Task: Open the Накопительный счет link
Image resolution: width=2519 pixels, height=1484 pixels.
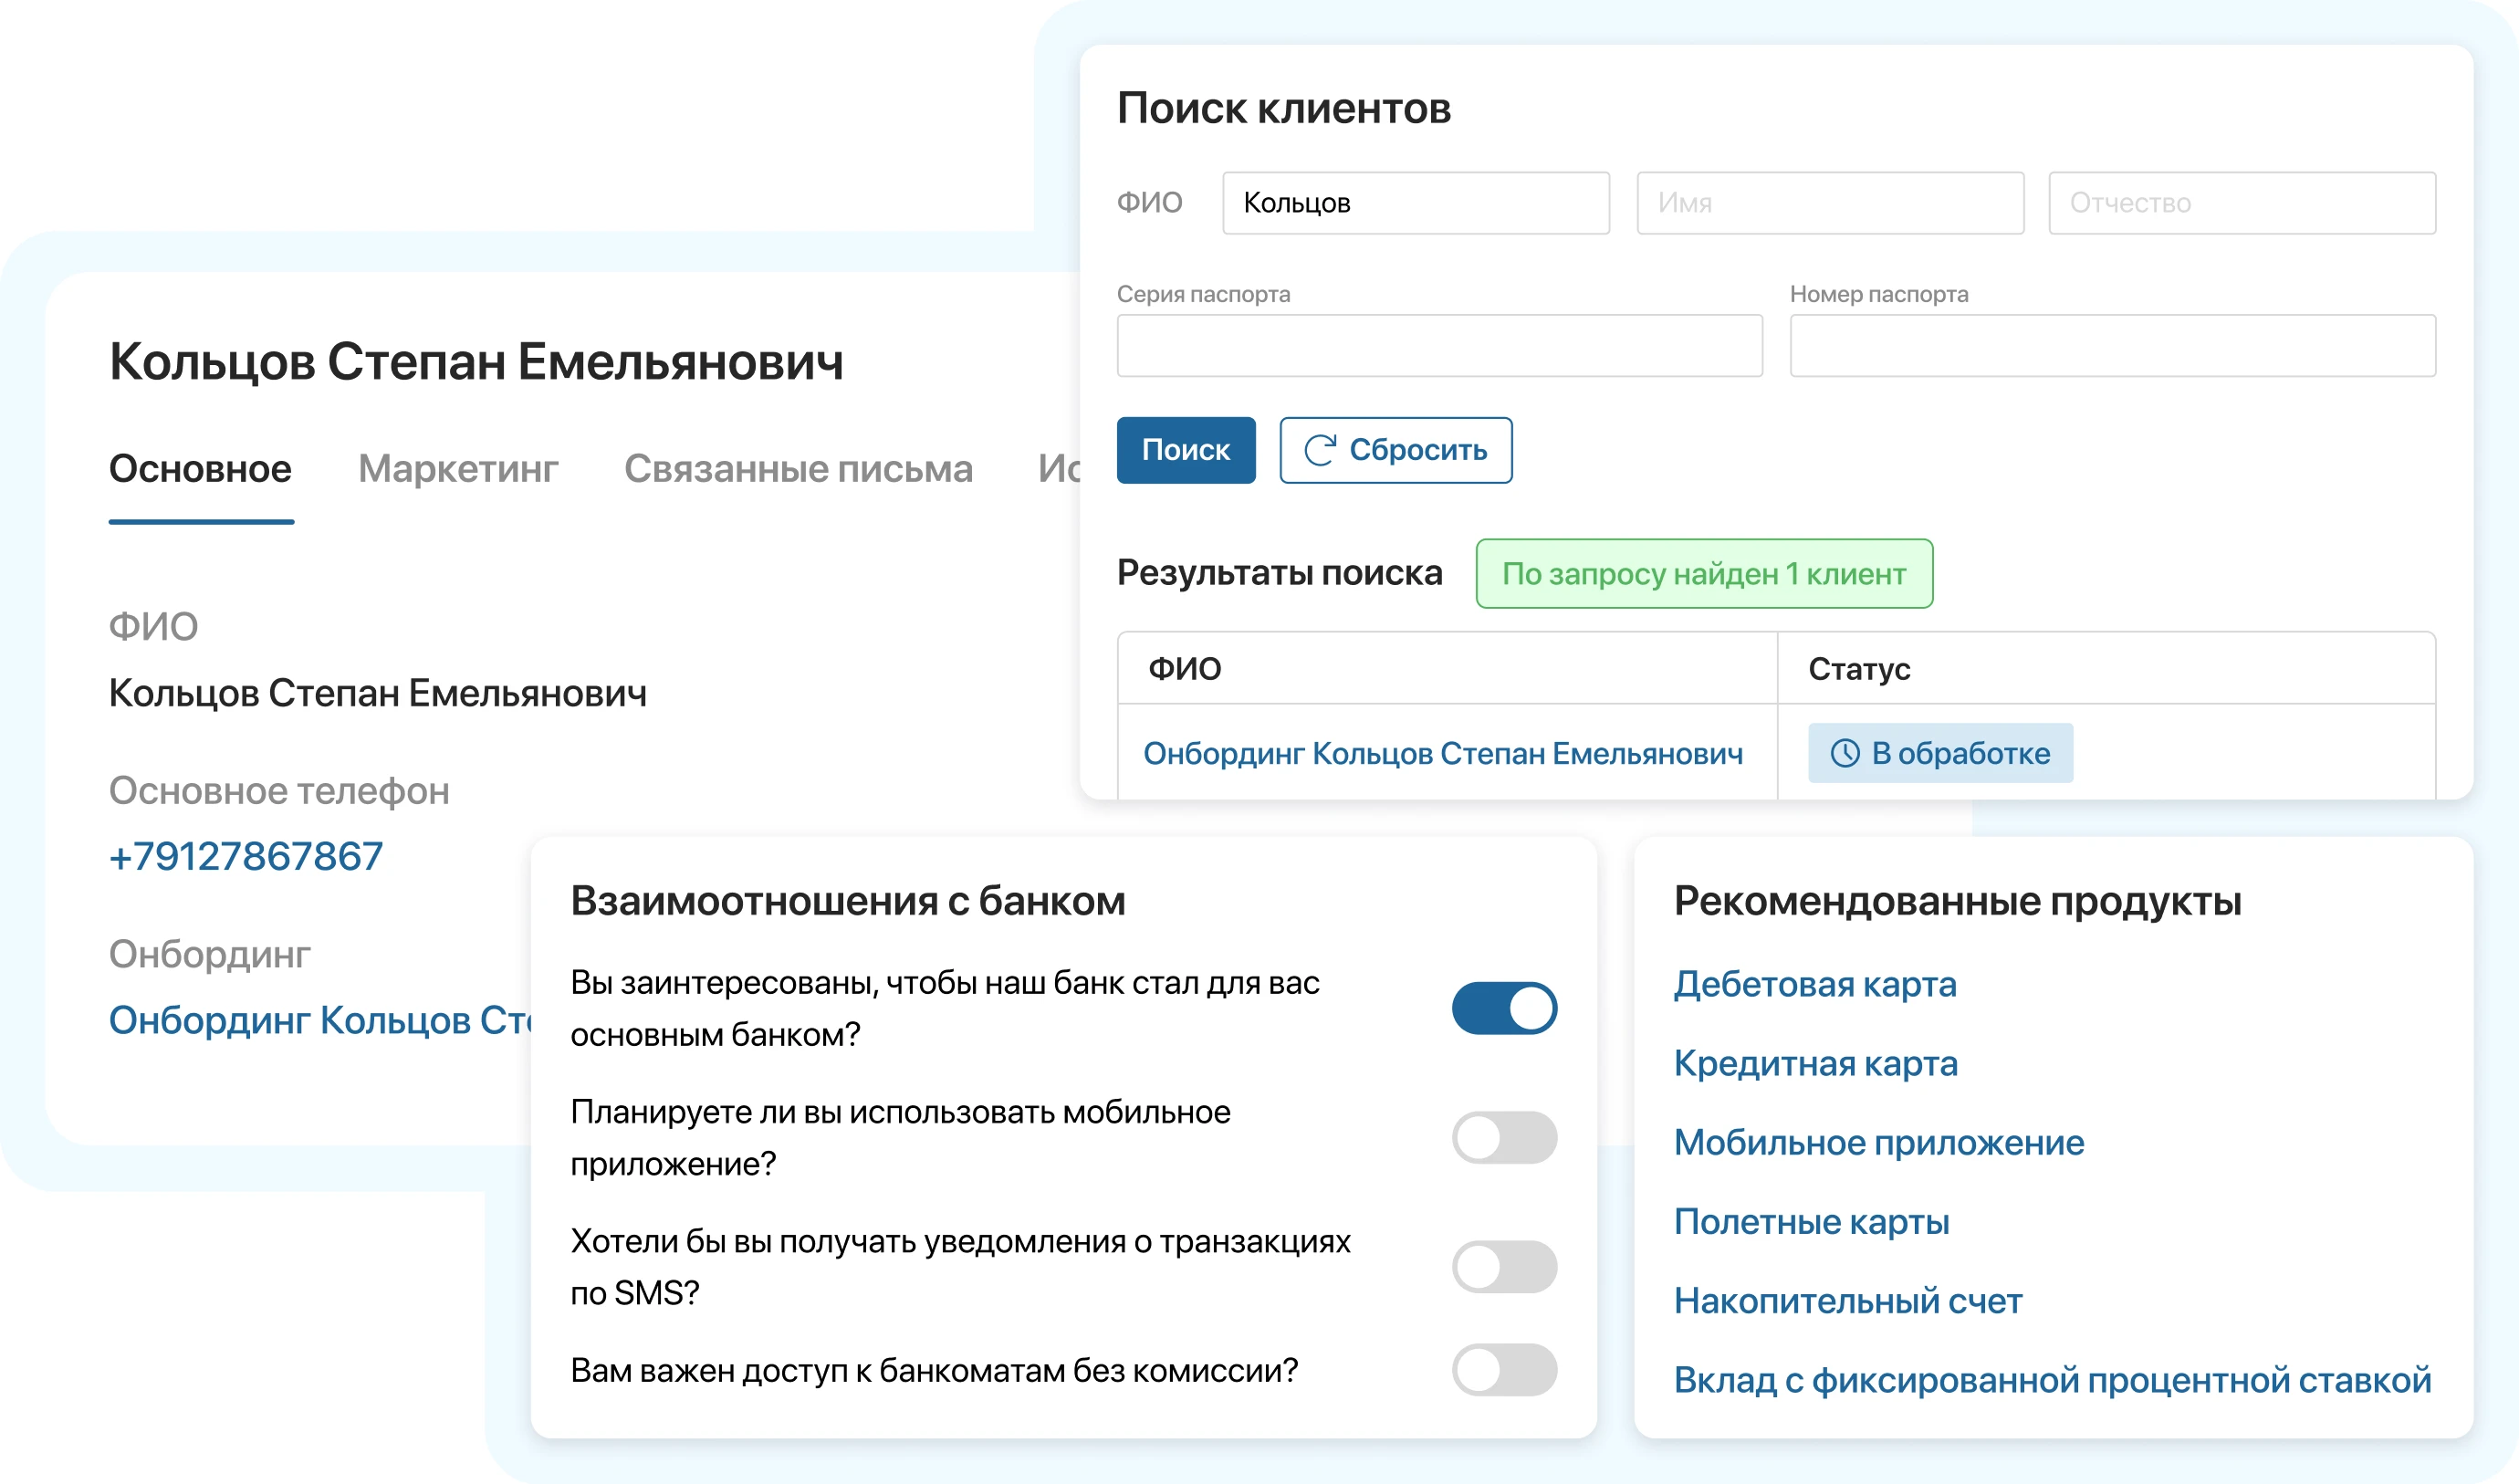Action: pyautogui.click(x=1848, y=1301)
